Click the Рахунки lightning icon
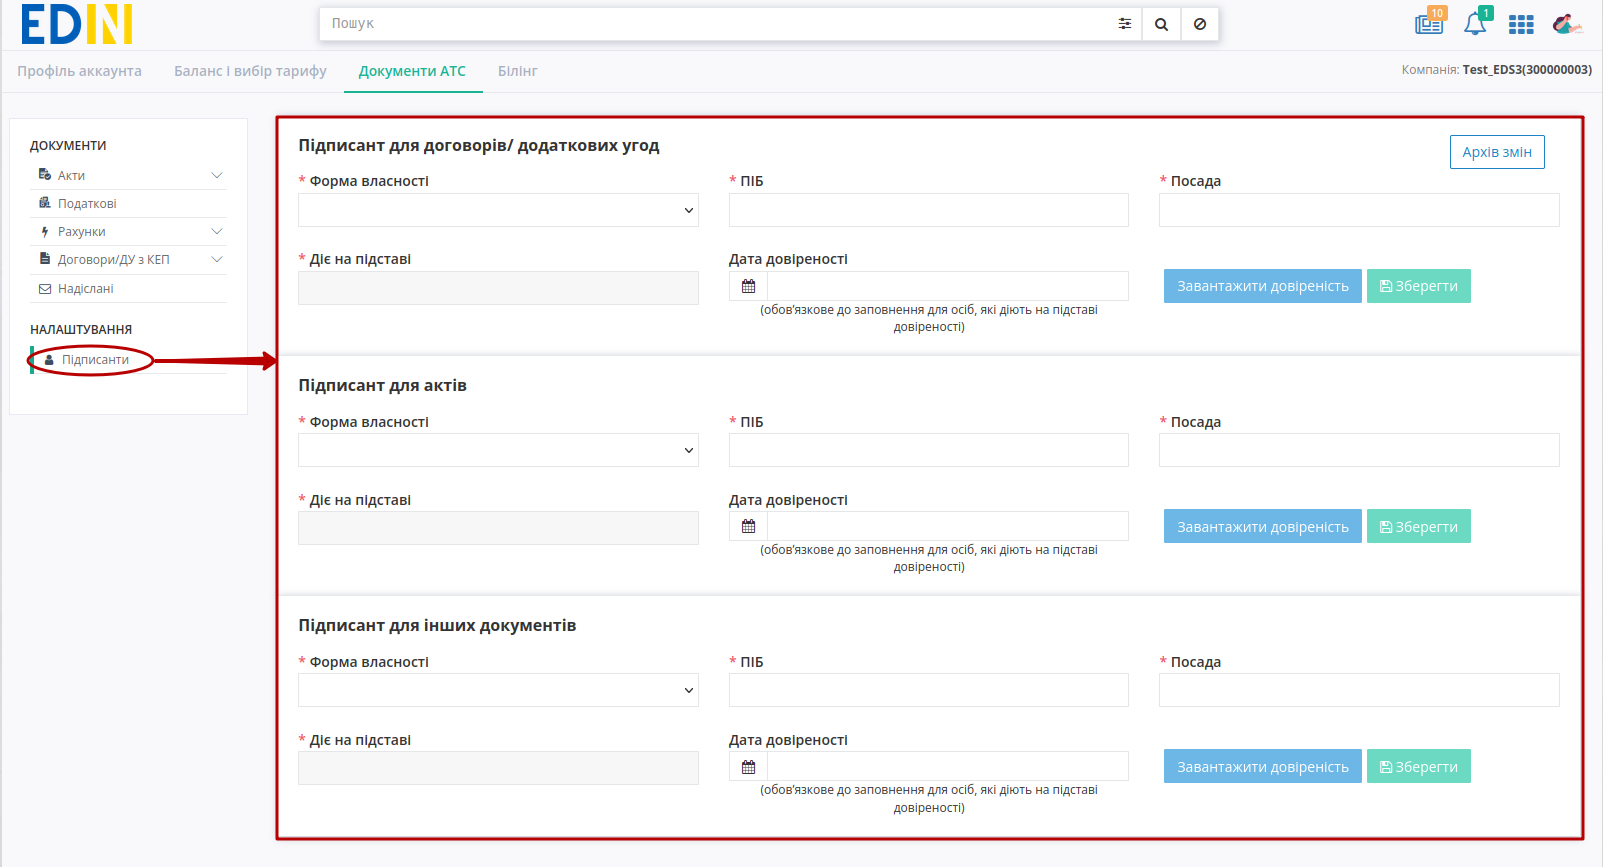The height and width of the screenshot is (867, 1603). (45, 231)
